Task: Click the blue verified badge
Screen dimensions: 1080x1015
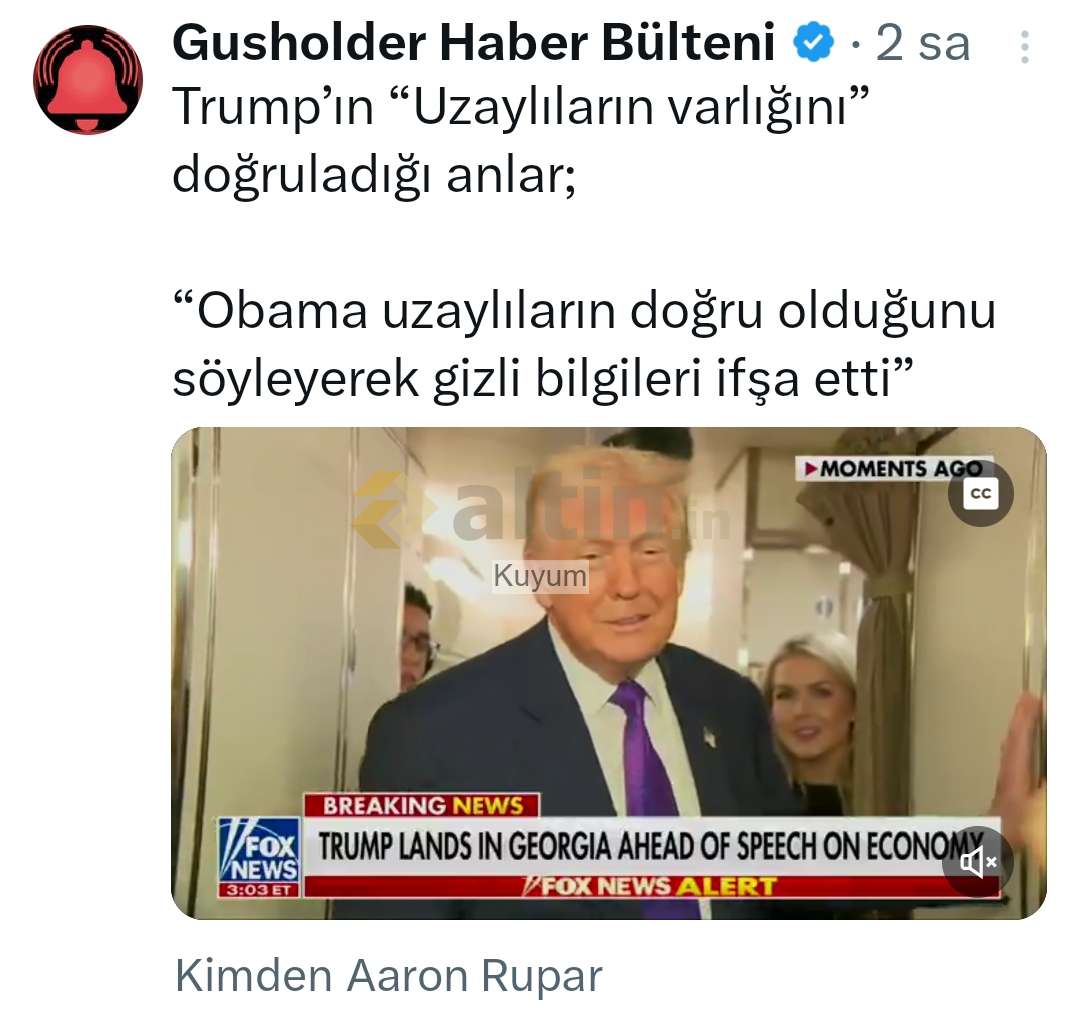Action: pos(813,43)
